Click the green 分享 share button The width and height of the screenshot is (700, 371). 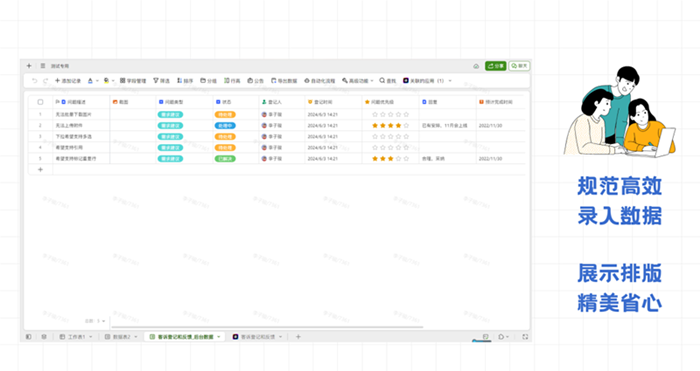click(496, 66)
